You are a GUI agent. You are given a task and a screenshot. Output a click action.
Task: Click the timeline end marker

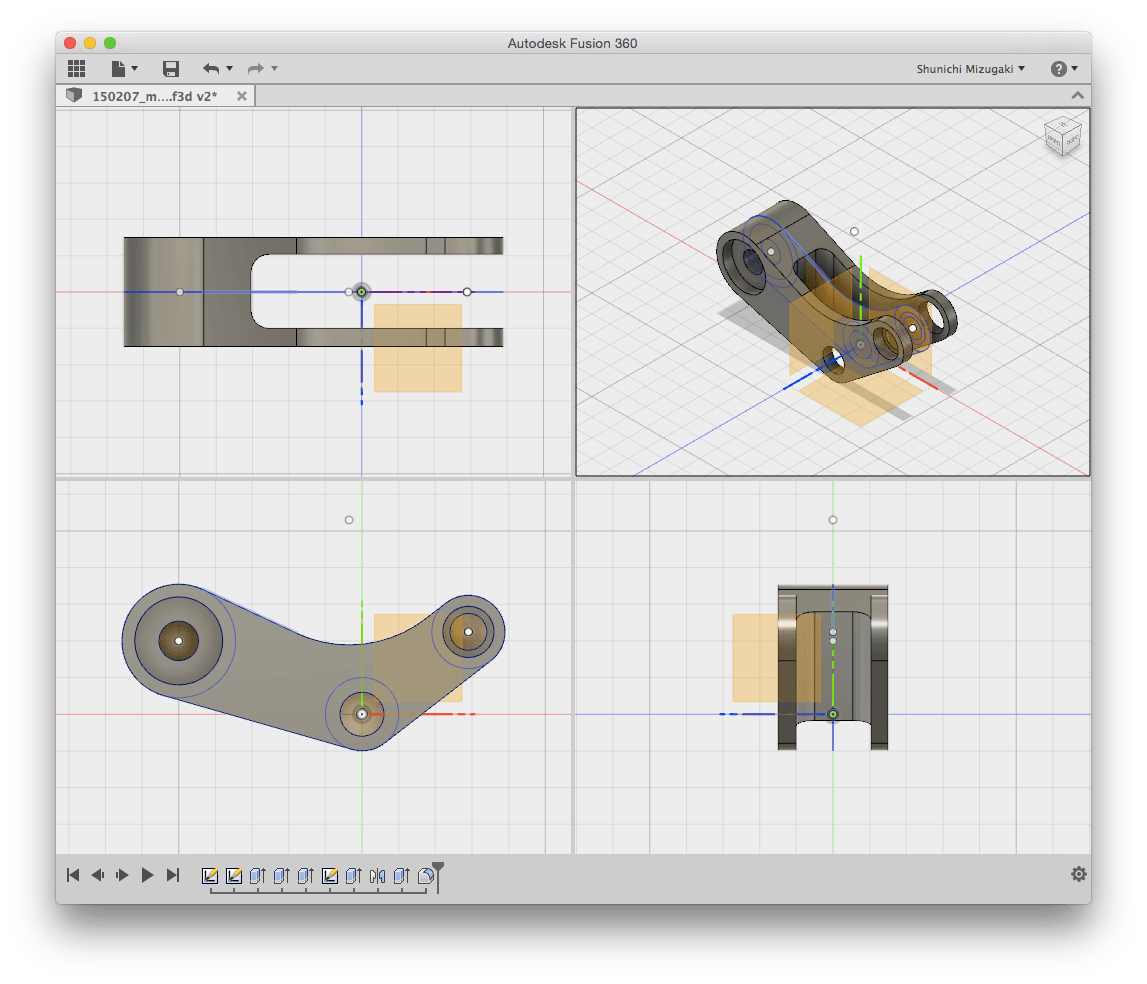pos(437,876)
